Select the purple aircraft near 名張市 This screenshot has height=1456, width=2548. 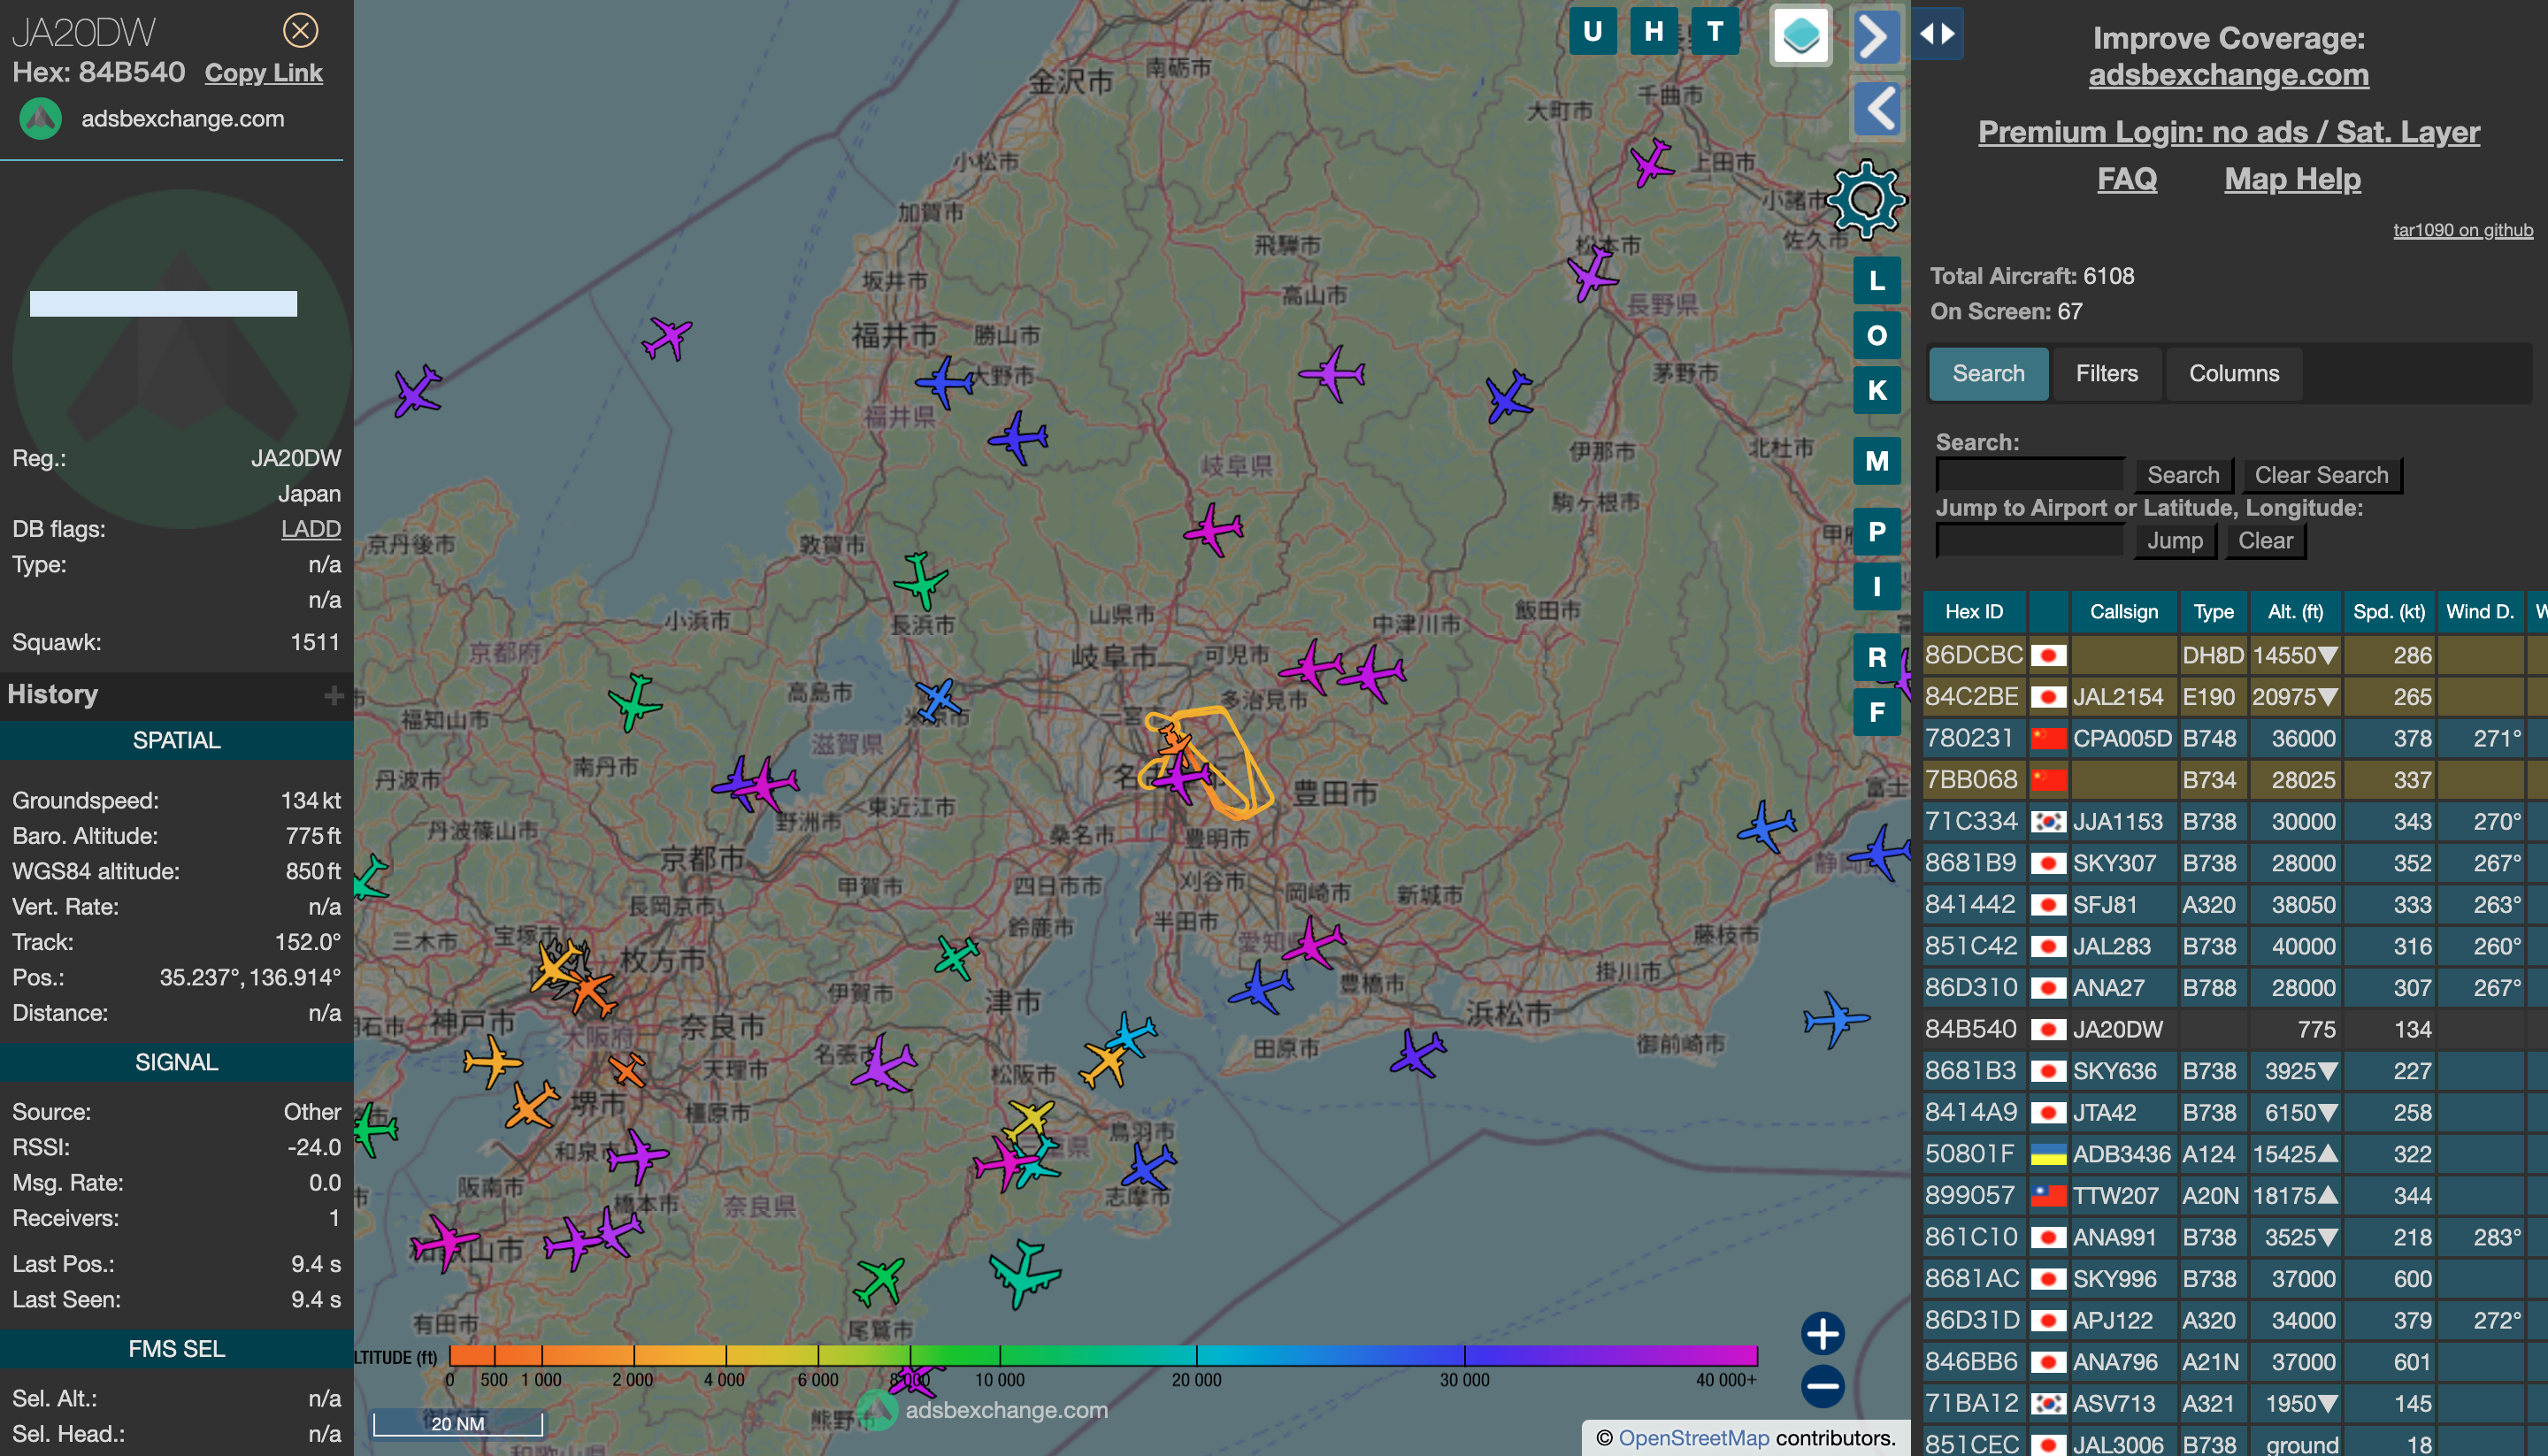pos(883,1063)
